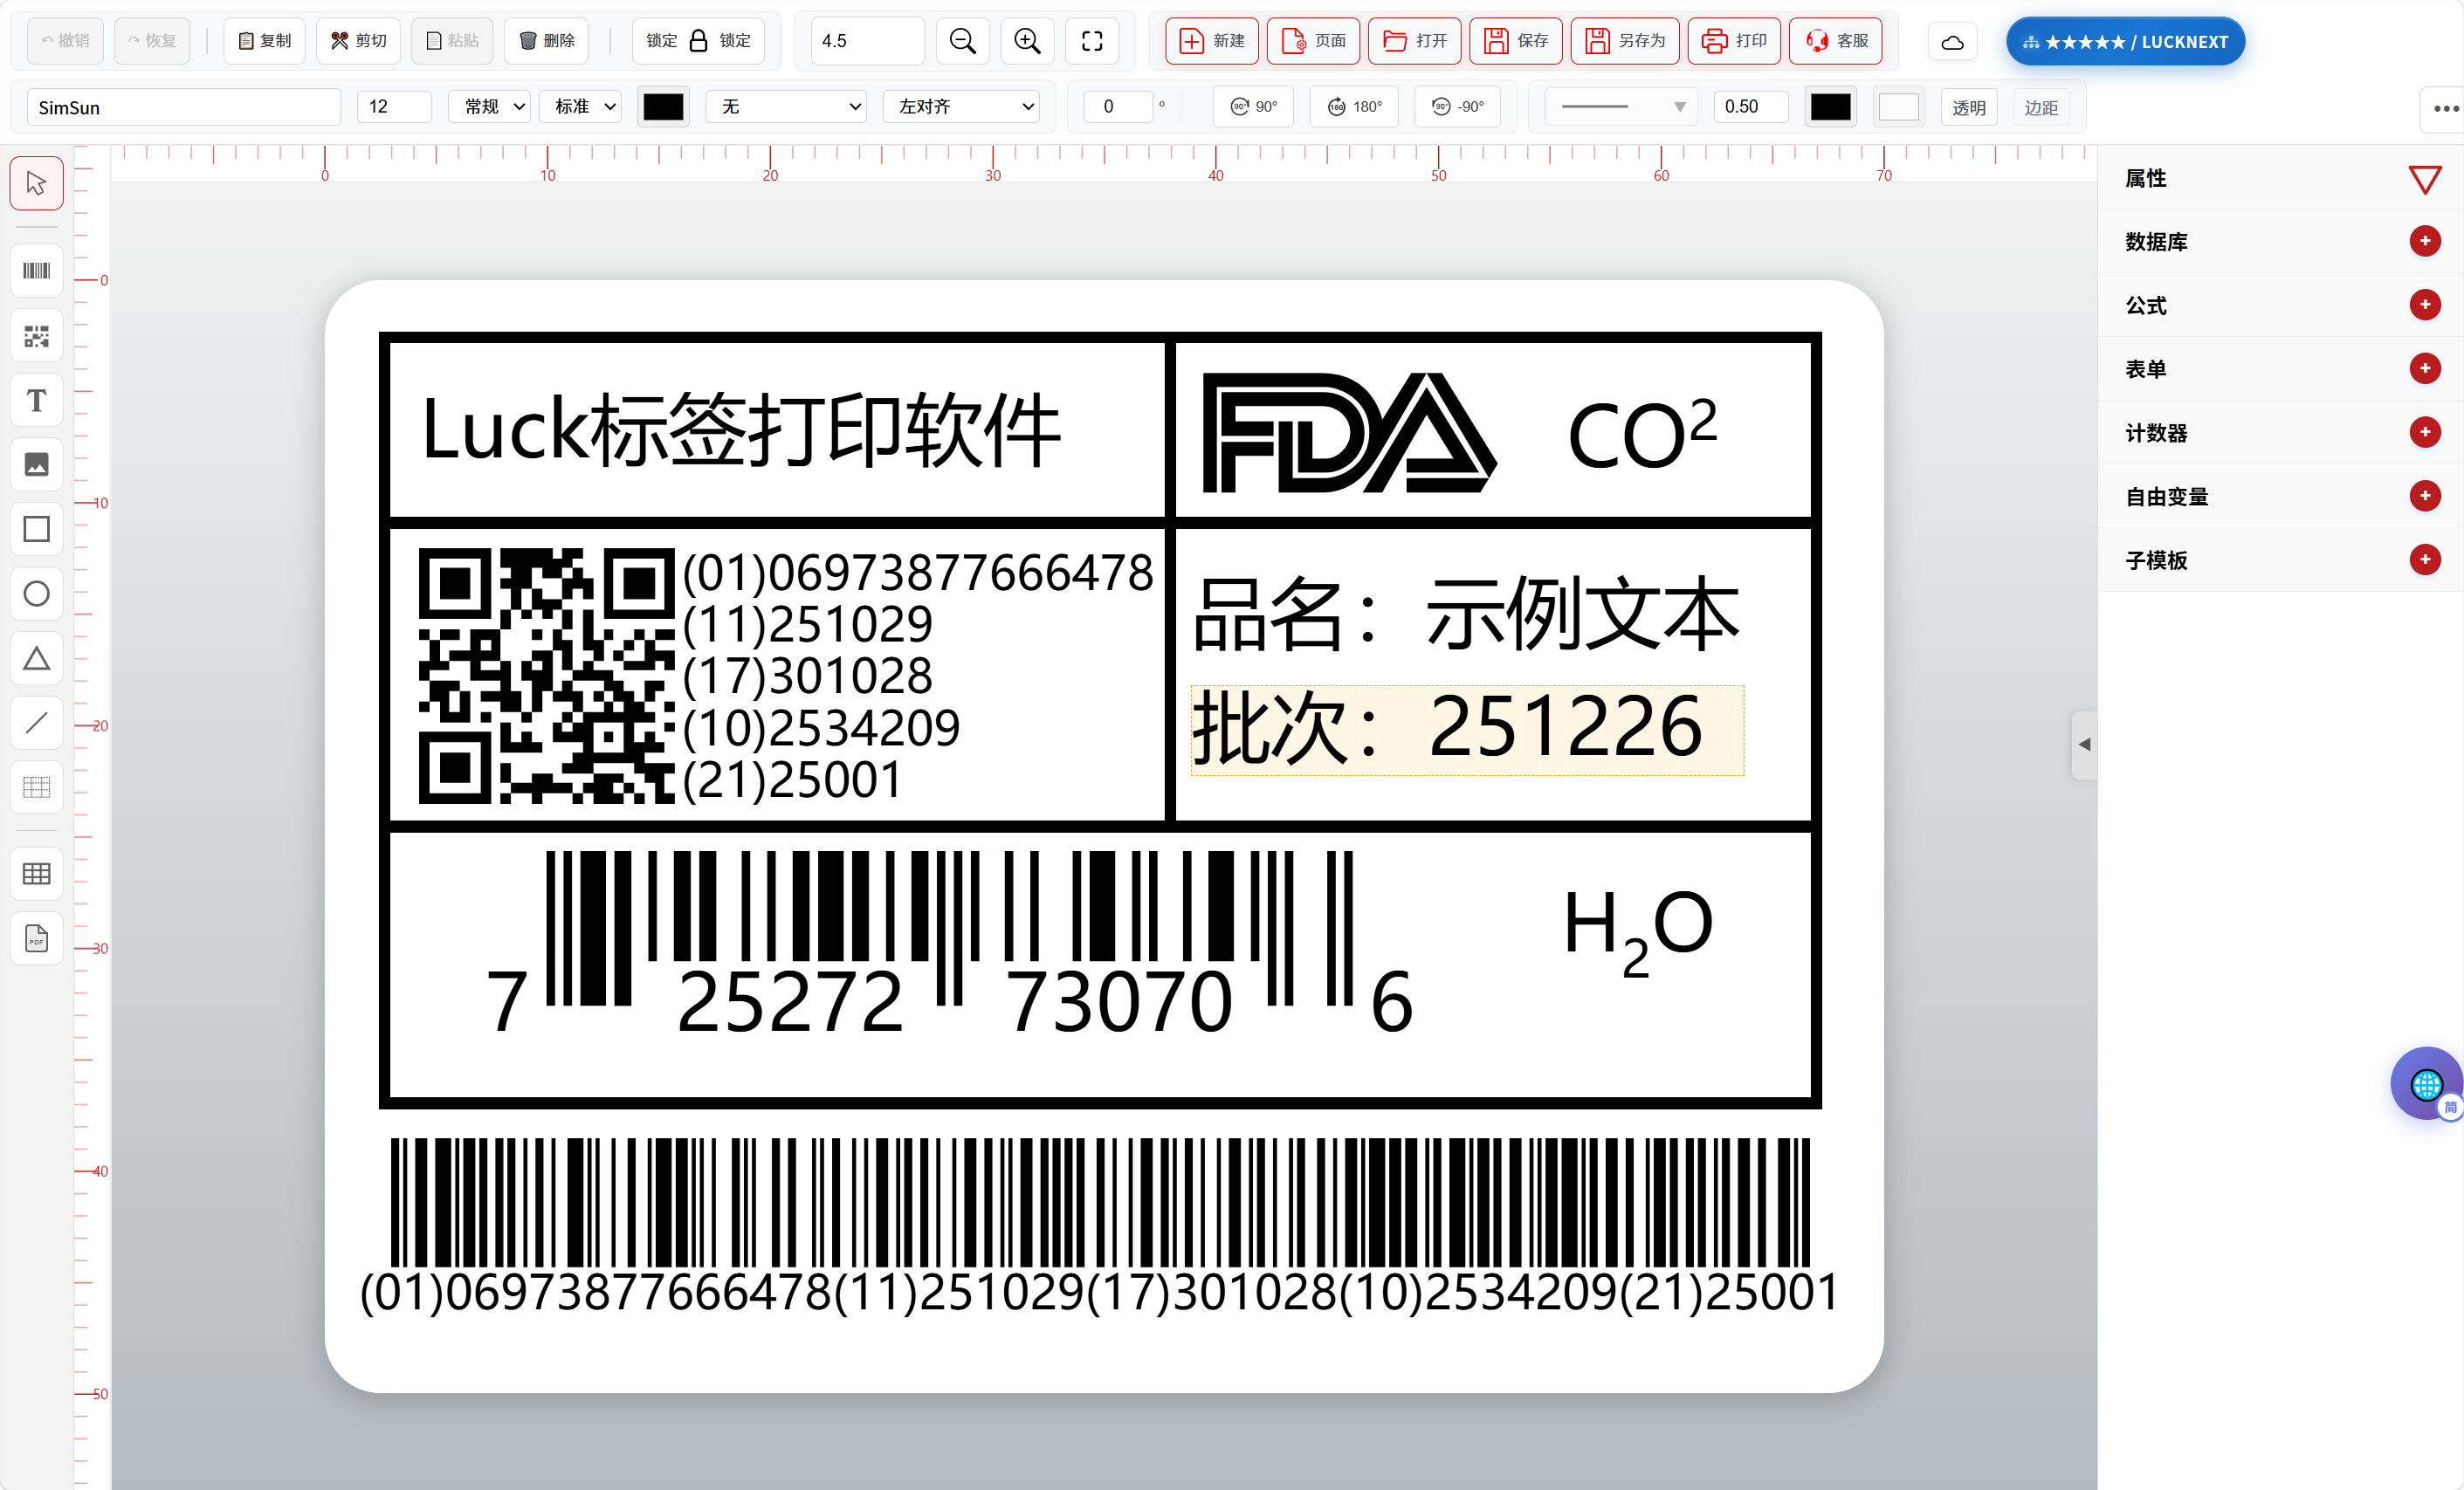Click 打印 print button

tap(1734, 41)
